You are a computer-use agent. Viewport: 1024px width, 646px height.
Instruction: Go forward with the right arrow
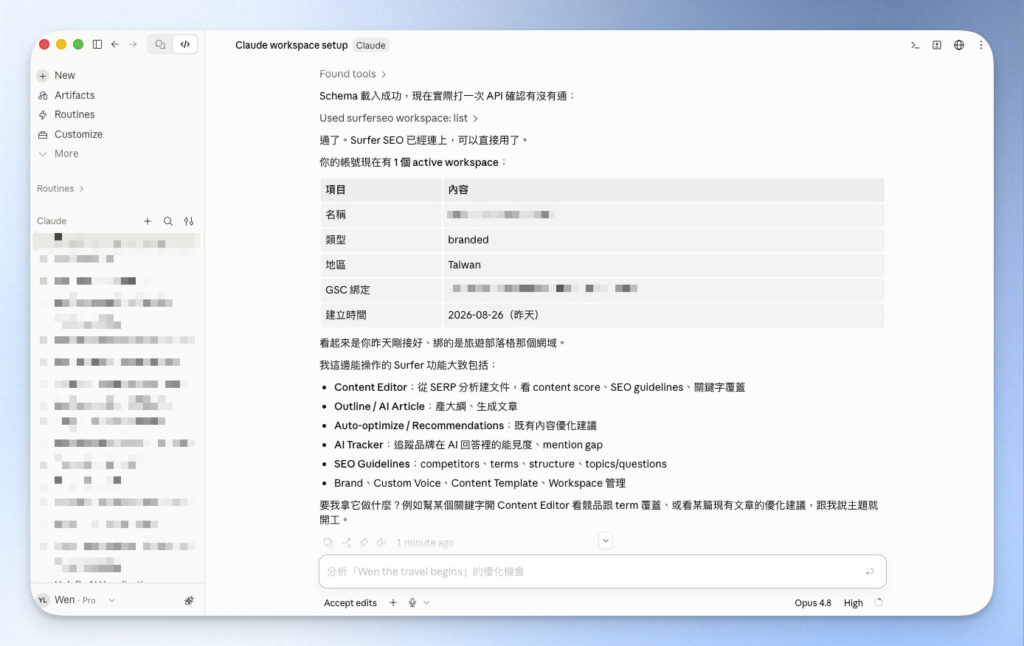click(133, 44)
